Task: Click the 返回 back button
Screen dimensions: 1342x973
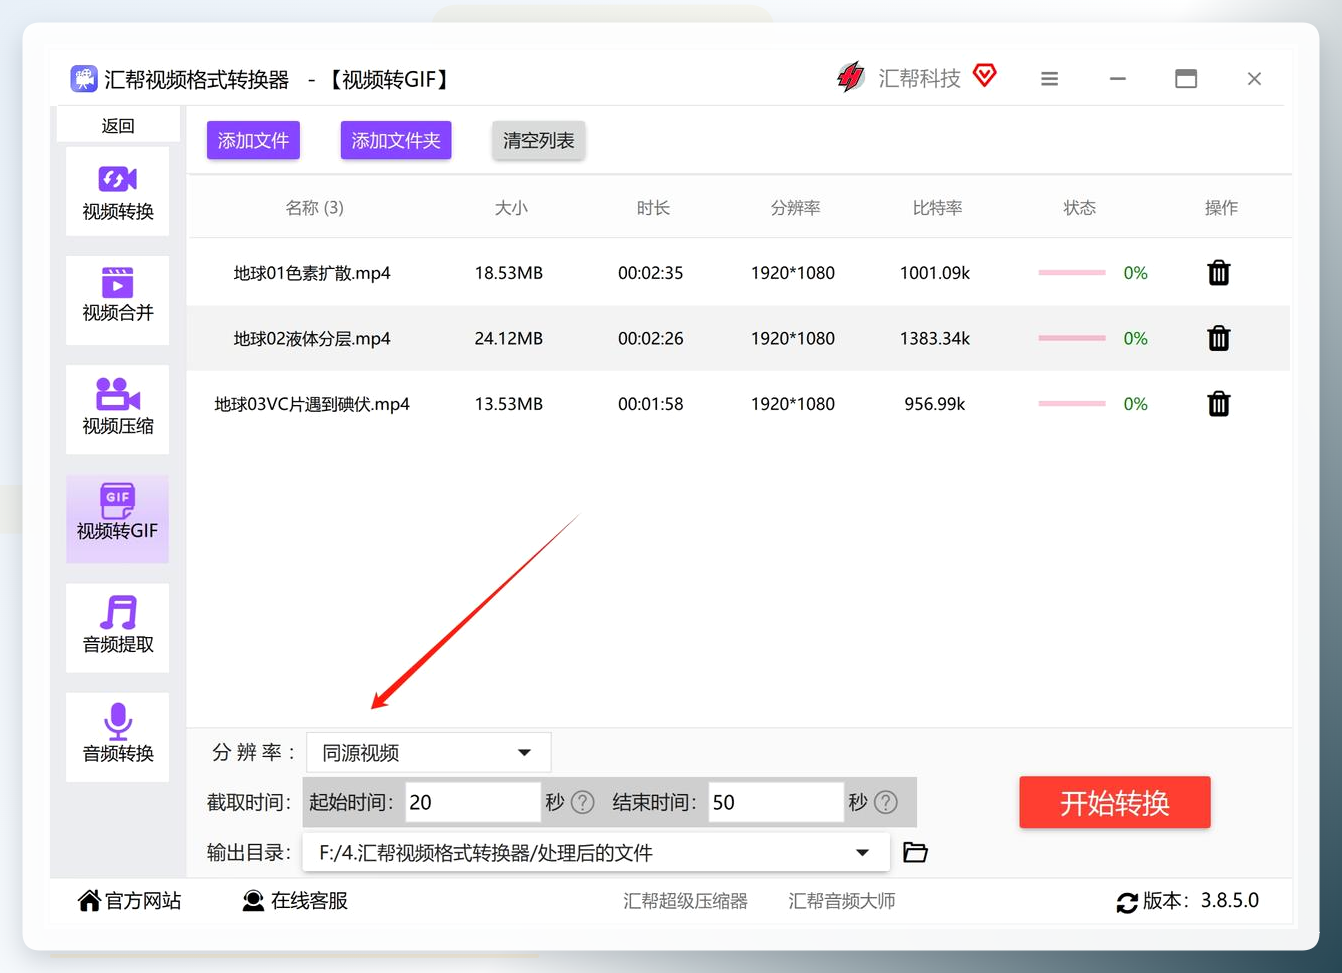Action: (x=118, y=125)
